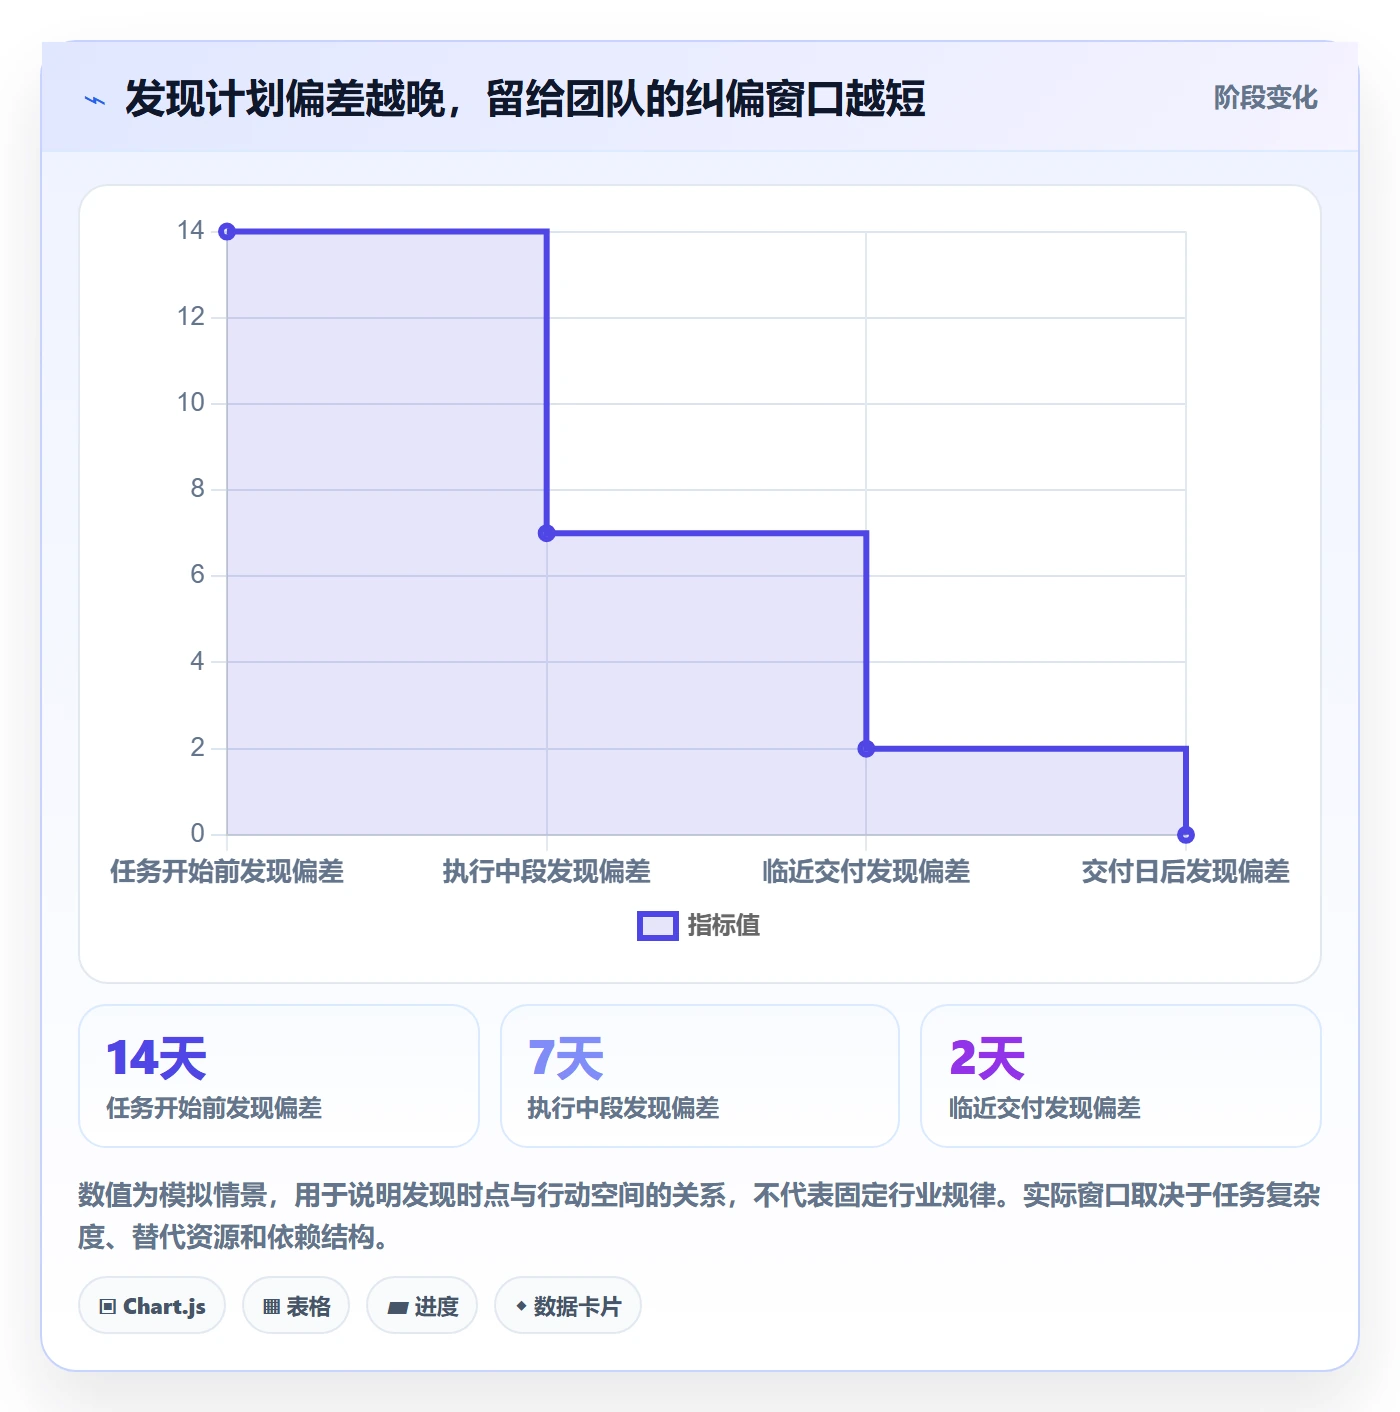Click the y-axis tick label 4

(198, 661)
